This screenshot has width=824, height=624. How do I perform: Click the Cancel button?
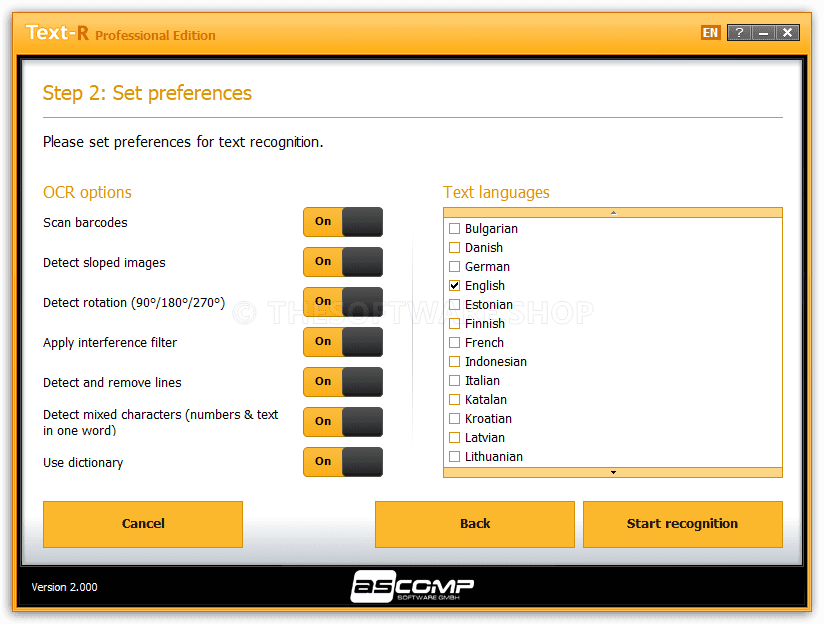pyautogui.click(x=143, y=524)
